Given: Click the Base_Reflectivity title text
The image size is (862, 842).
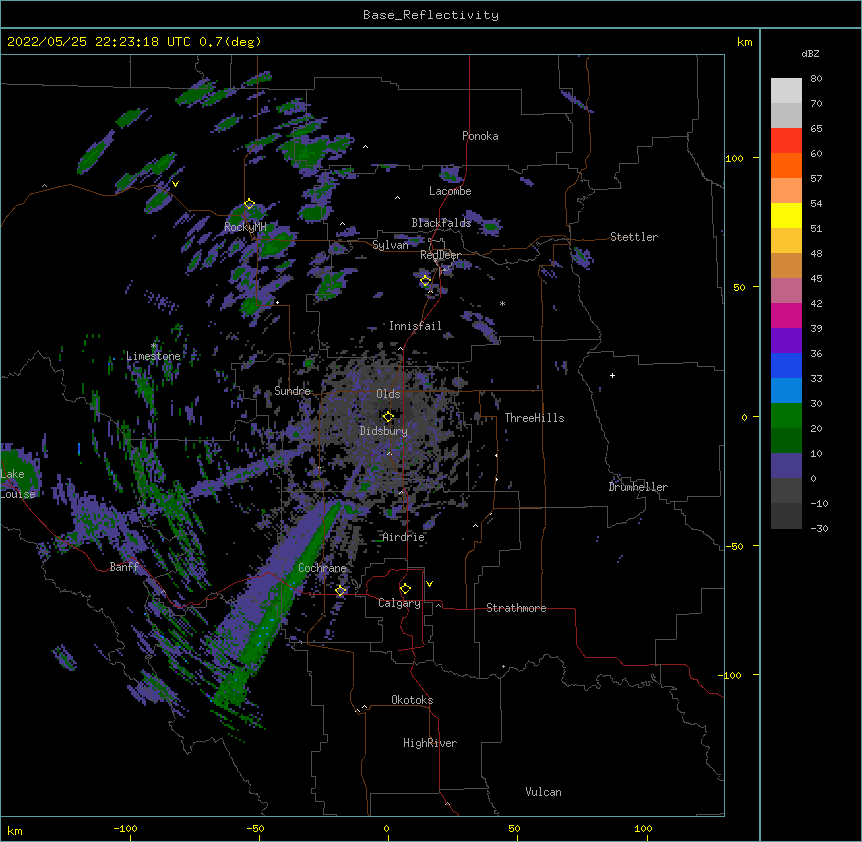Looking at the screenshot, I should [431, 15].
